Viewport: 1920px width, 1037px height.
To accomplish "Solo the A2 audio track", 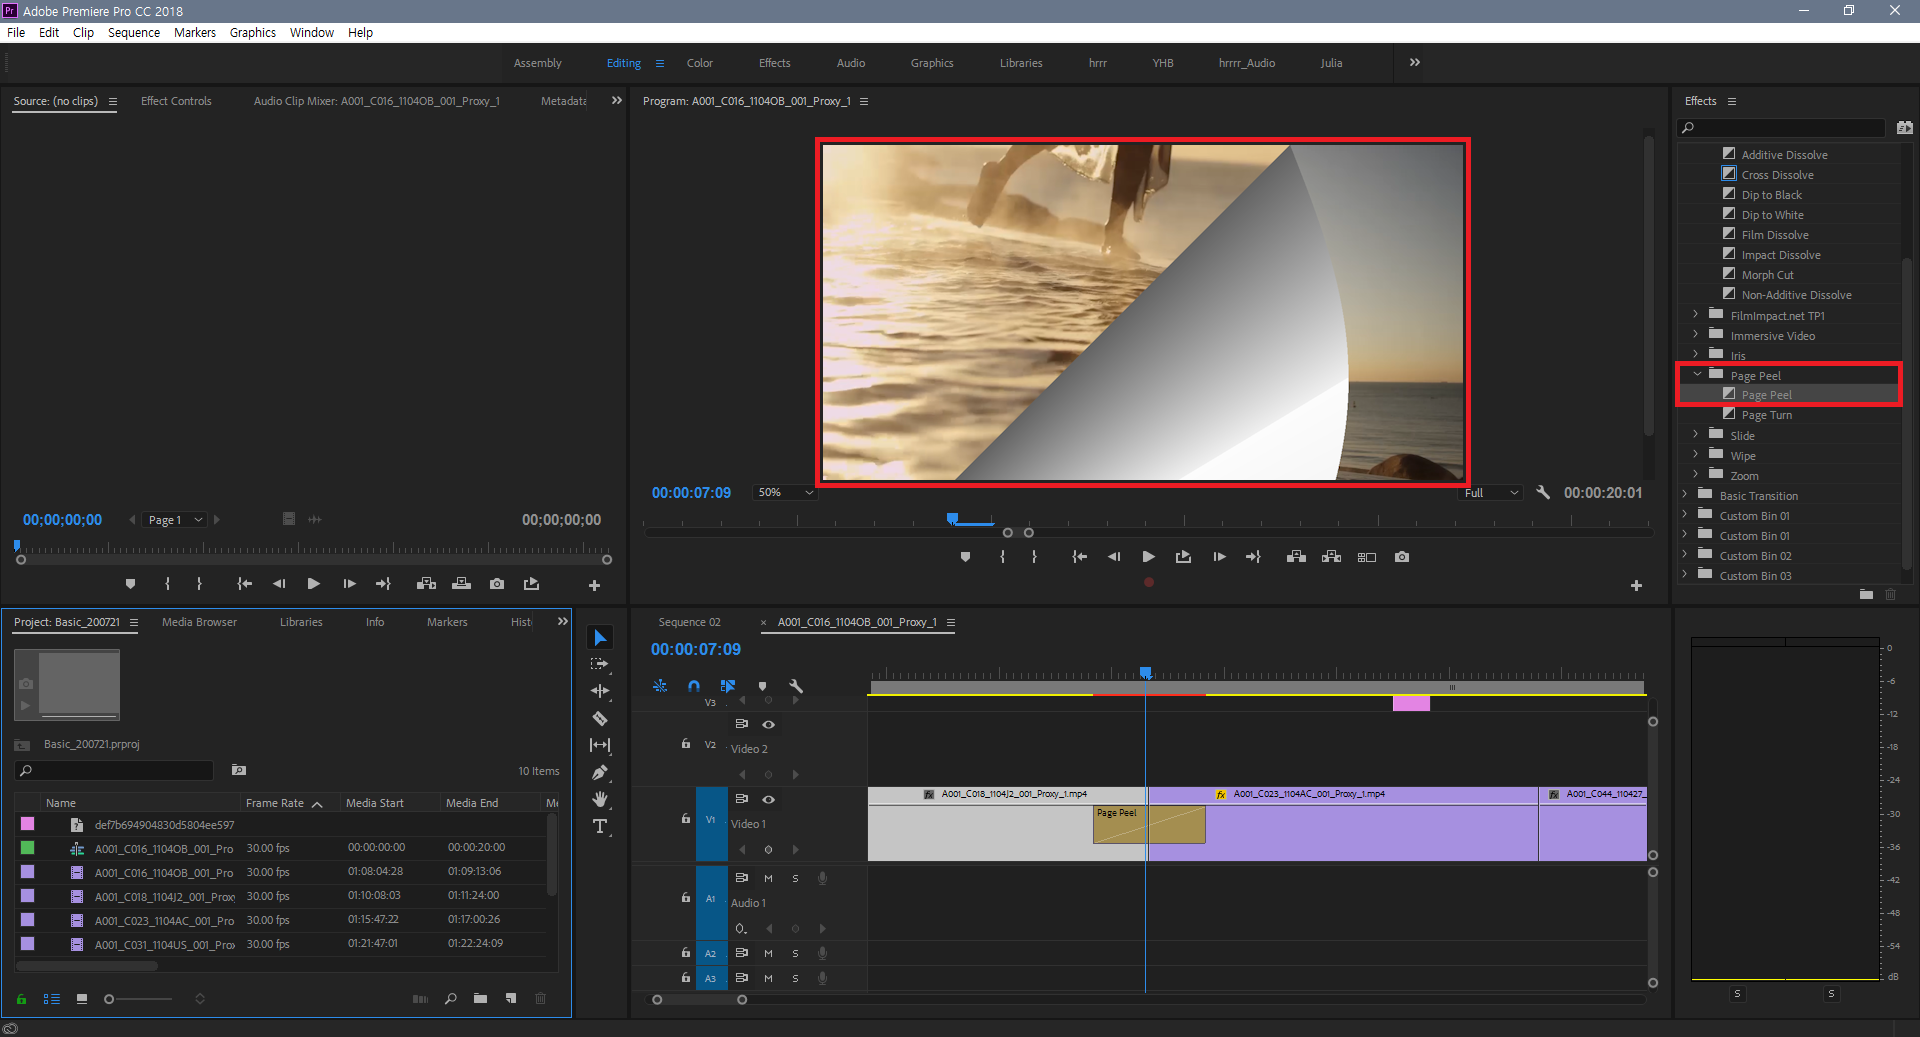I will [795, 953].
